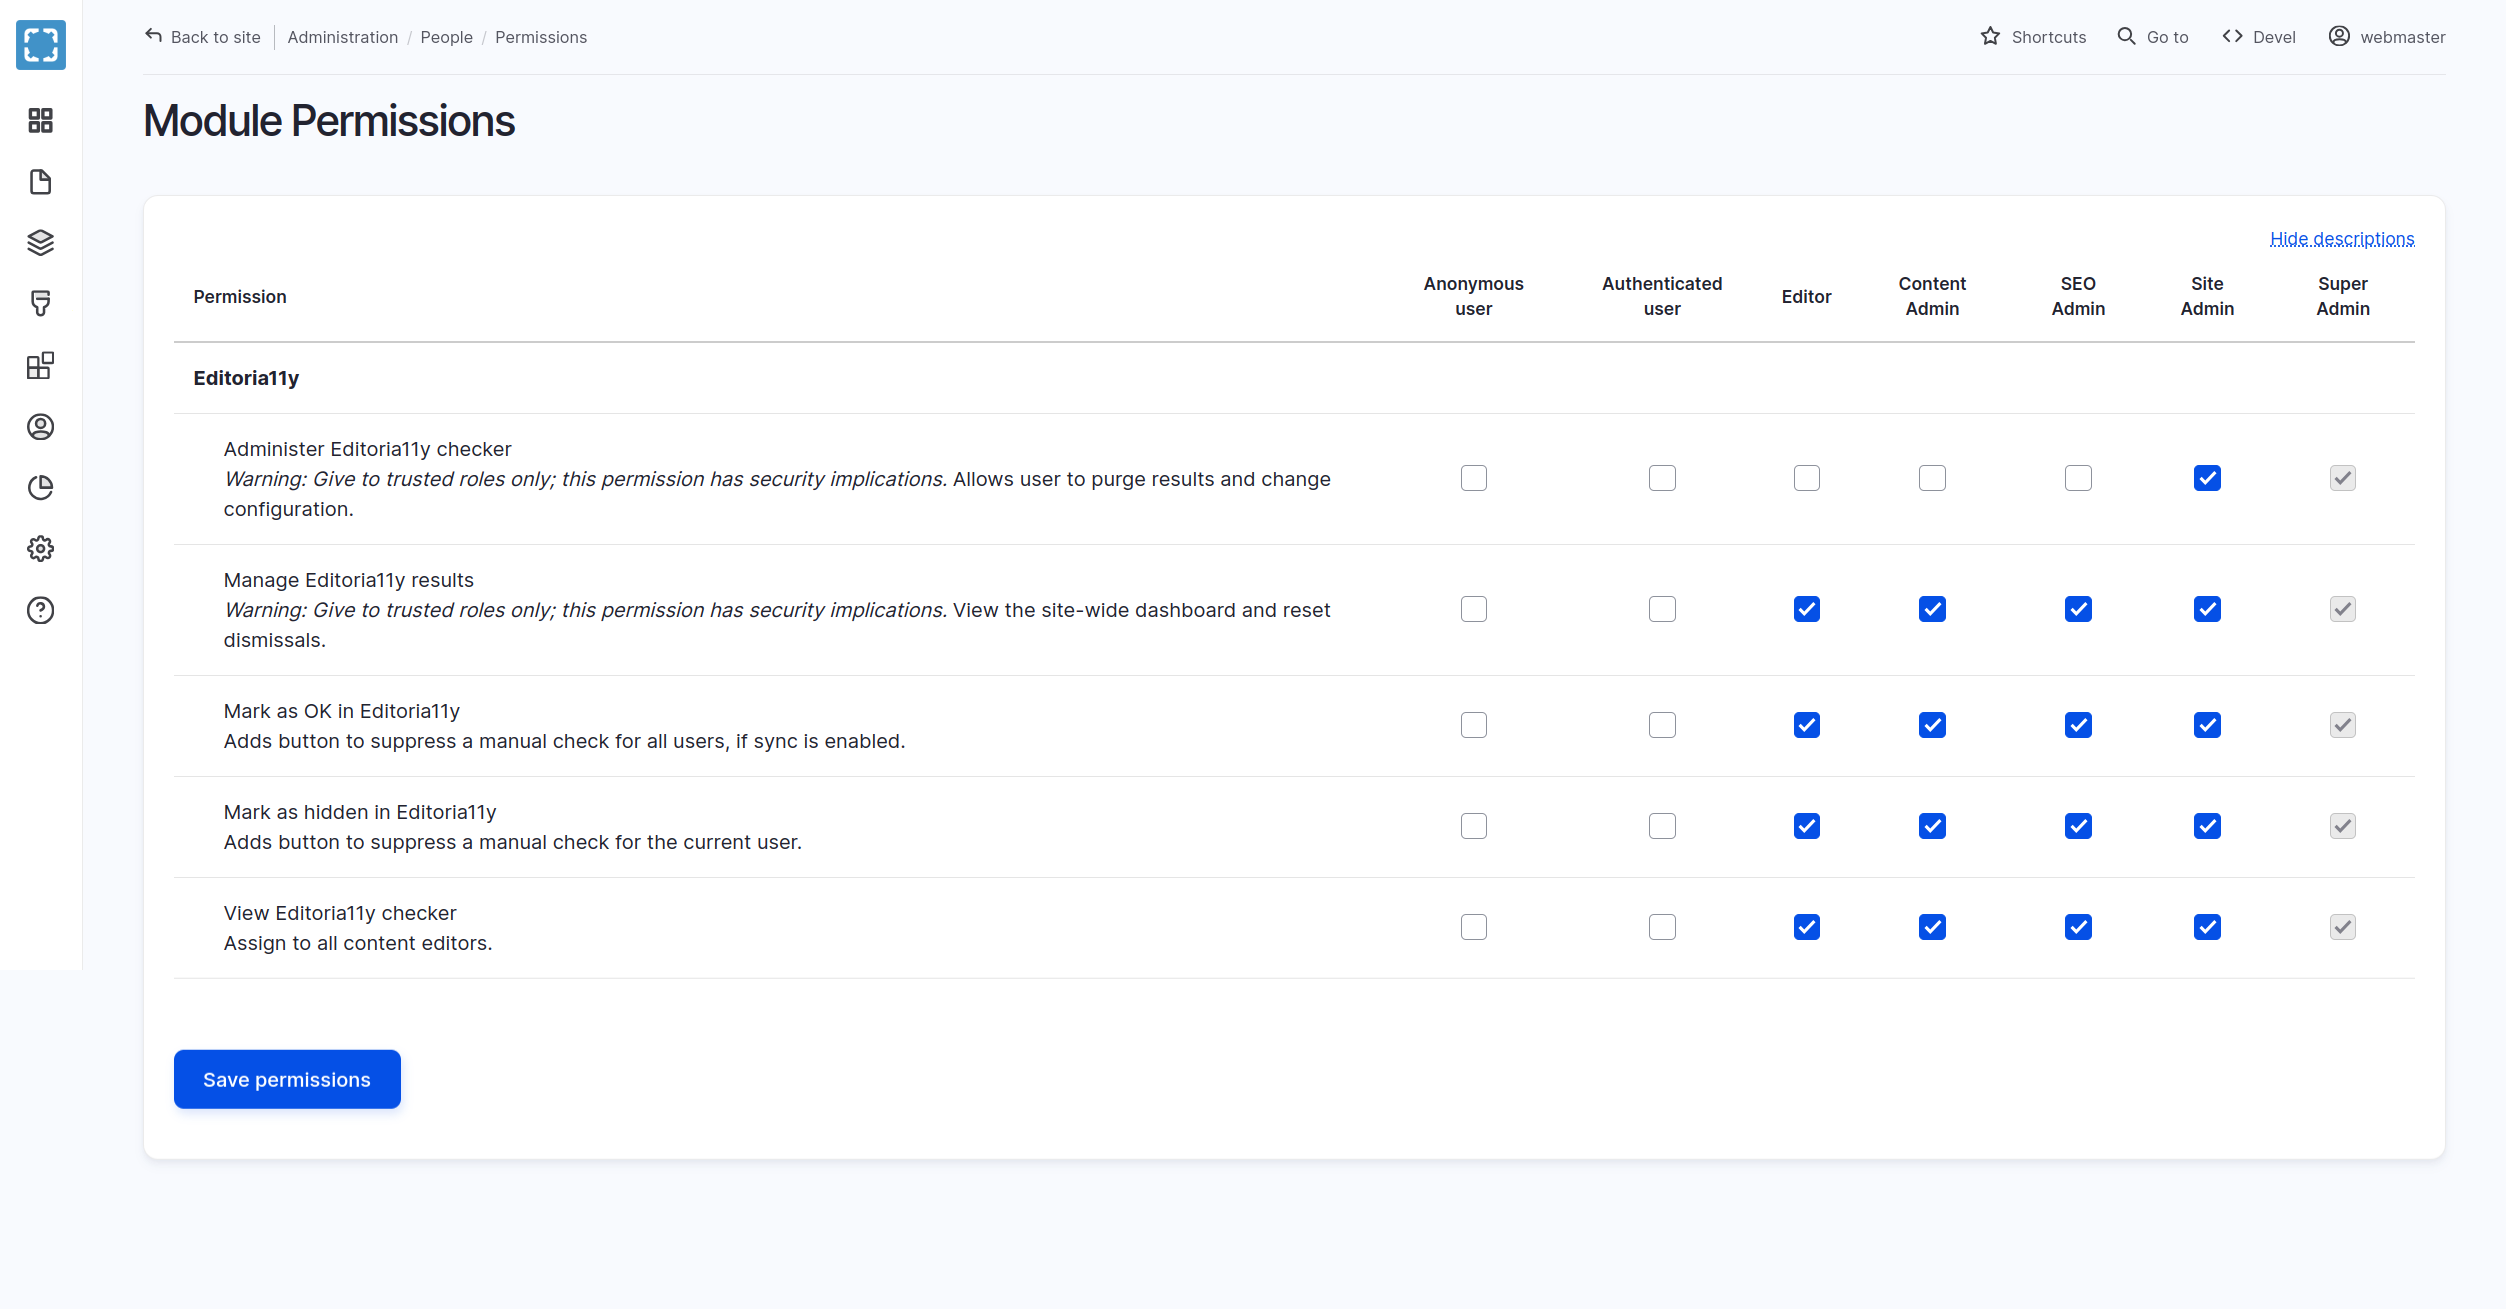Viewport: 2506px width, 1310px height.
Task: Enable Administer Editoria11y checker for SEO Admin
Action: coord(2078,478)
